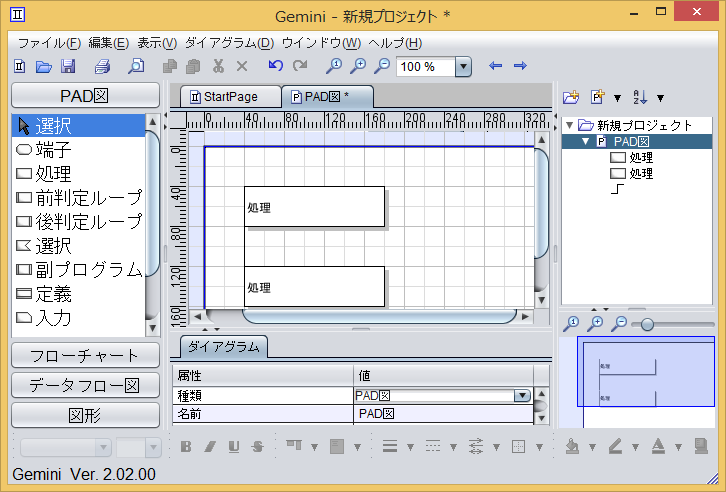Open the zoom percentage dropdown
This screenshot has width=726, height=492.
point(463,67)
